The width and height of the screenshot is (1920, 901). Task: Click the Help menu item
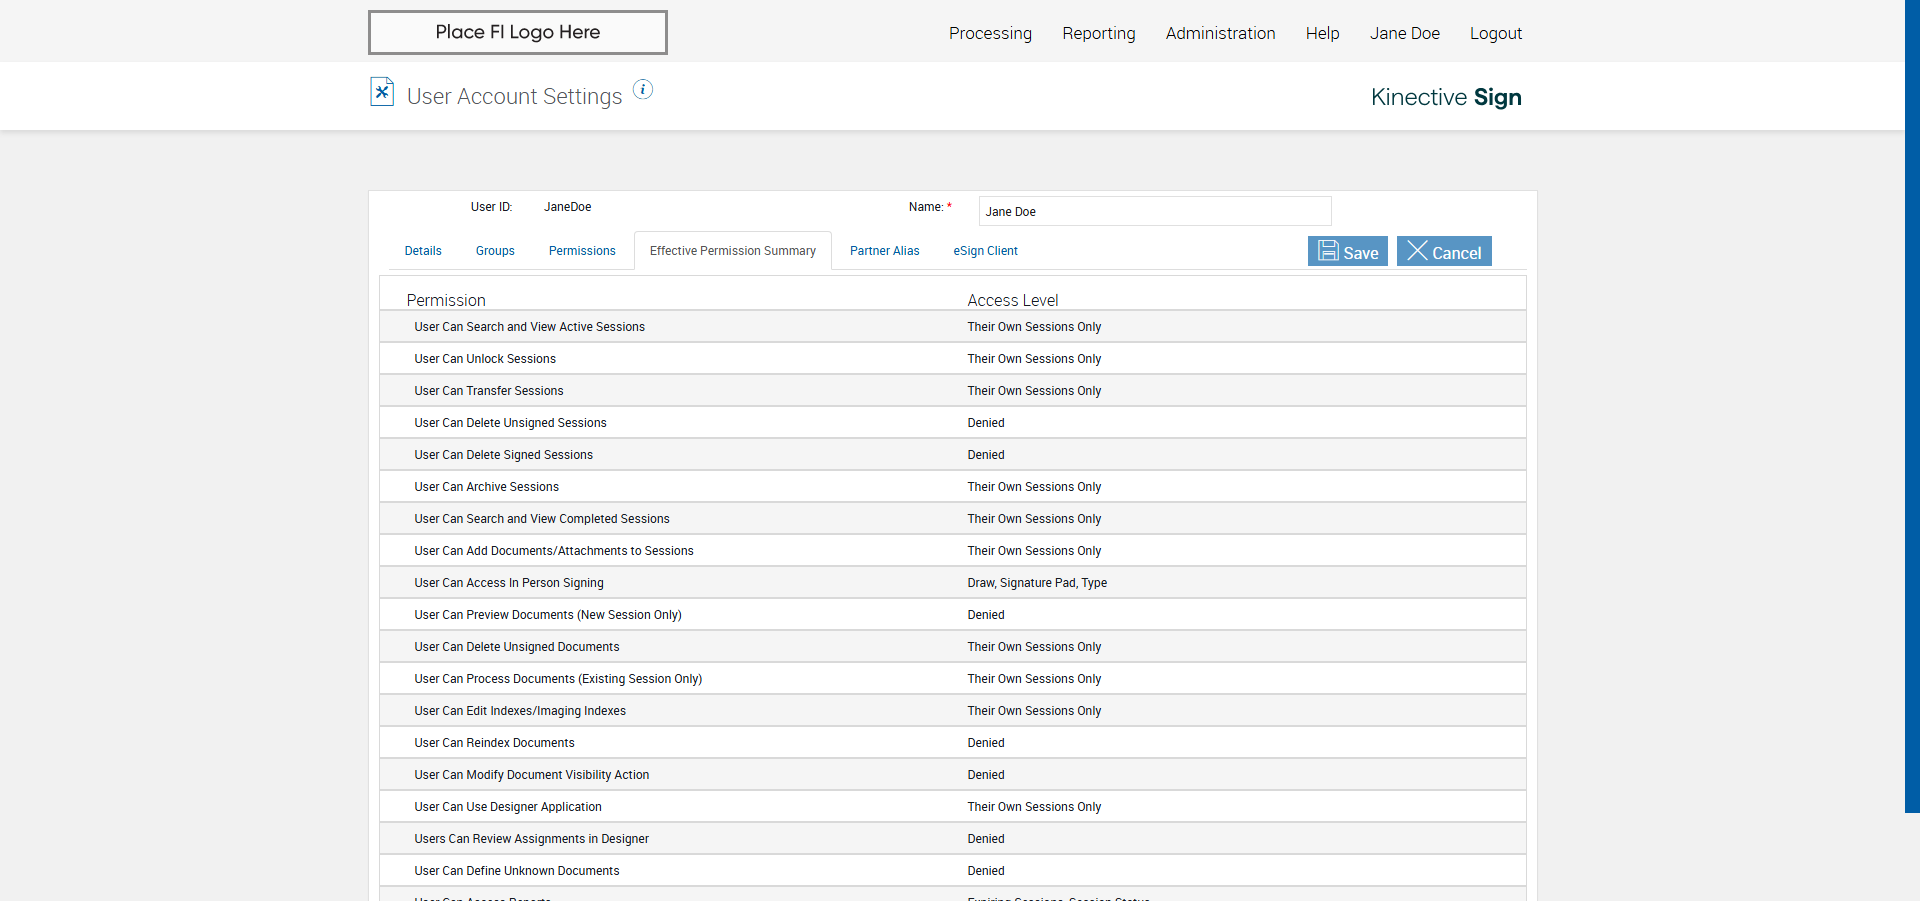(x=1322, y=33)
